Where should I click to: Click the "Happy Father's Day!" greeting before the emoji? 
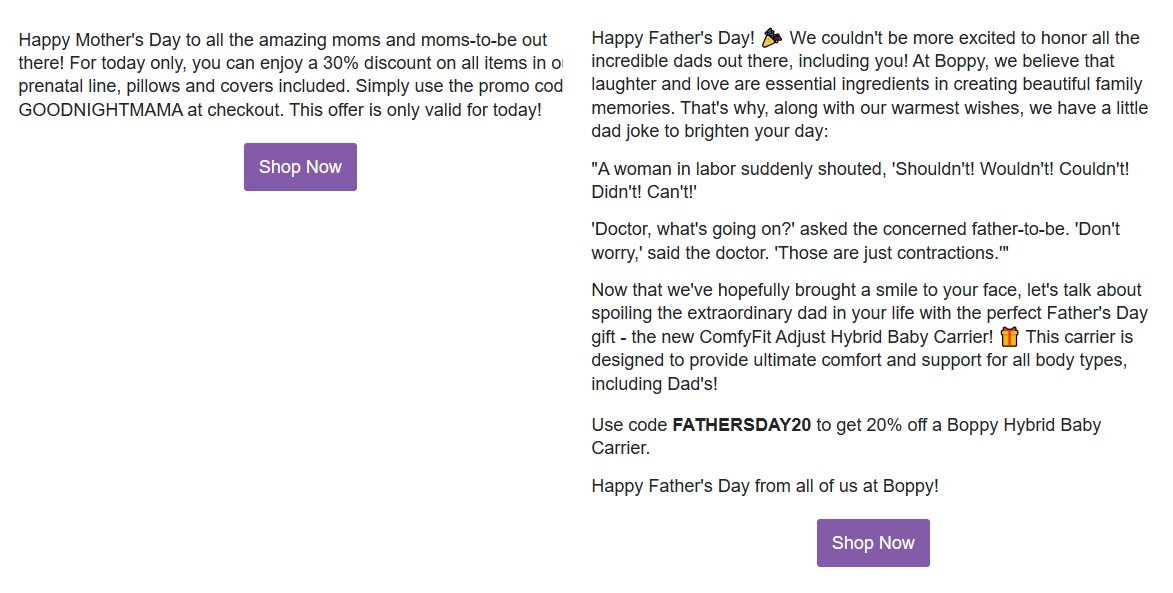(672, 39)
